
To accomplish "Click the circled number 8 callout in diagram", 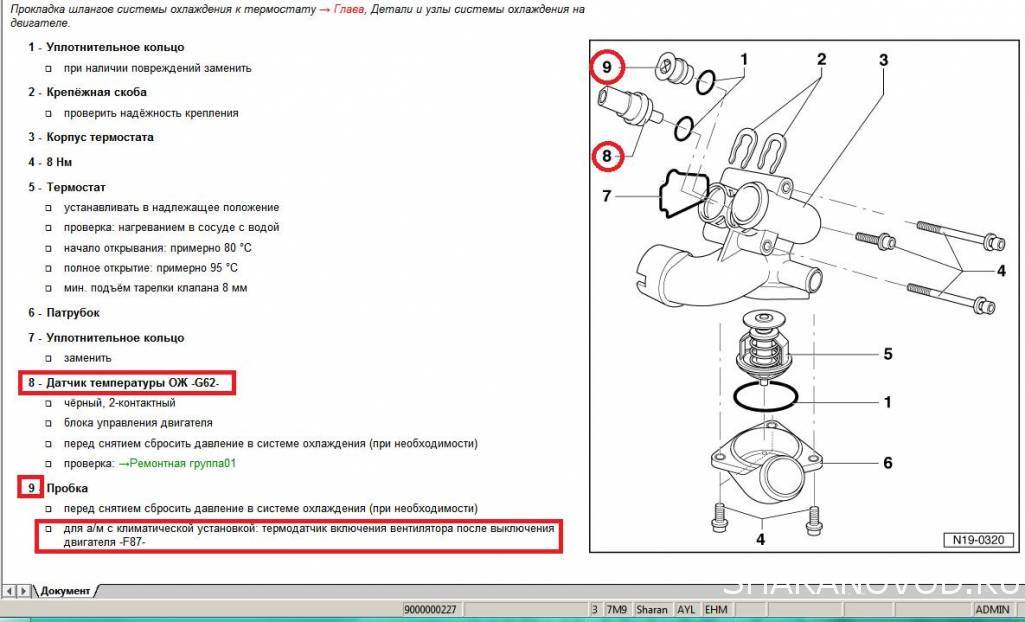I will (606, 155).
